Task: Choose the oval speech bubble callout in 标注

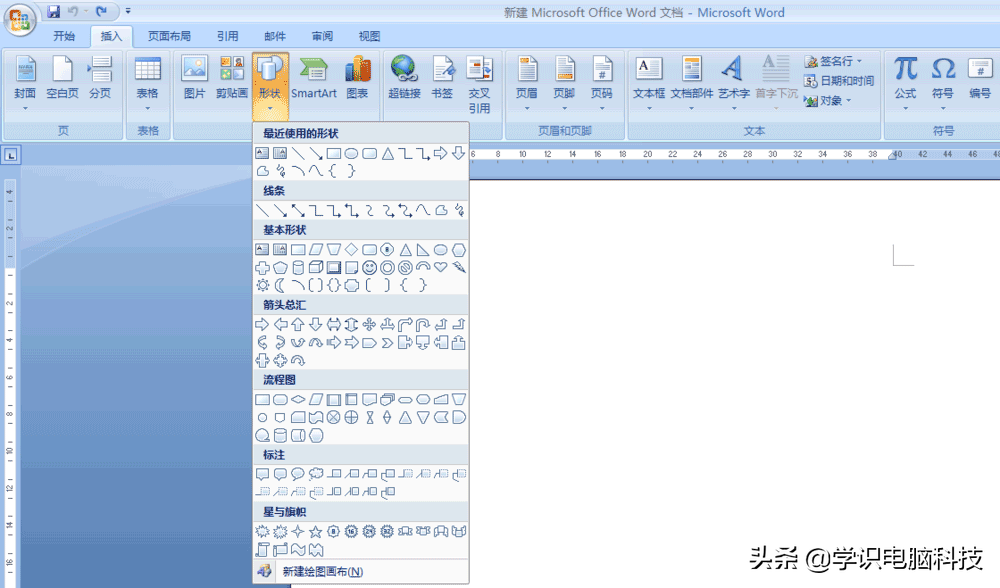Action: click(x=298, y=474)
